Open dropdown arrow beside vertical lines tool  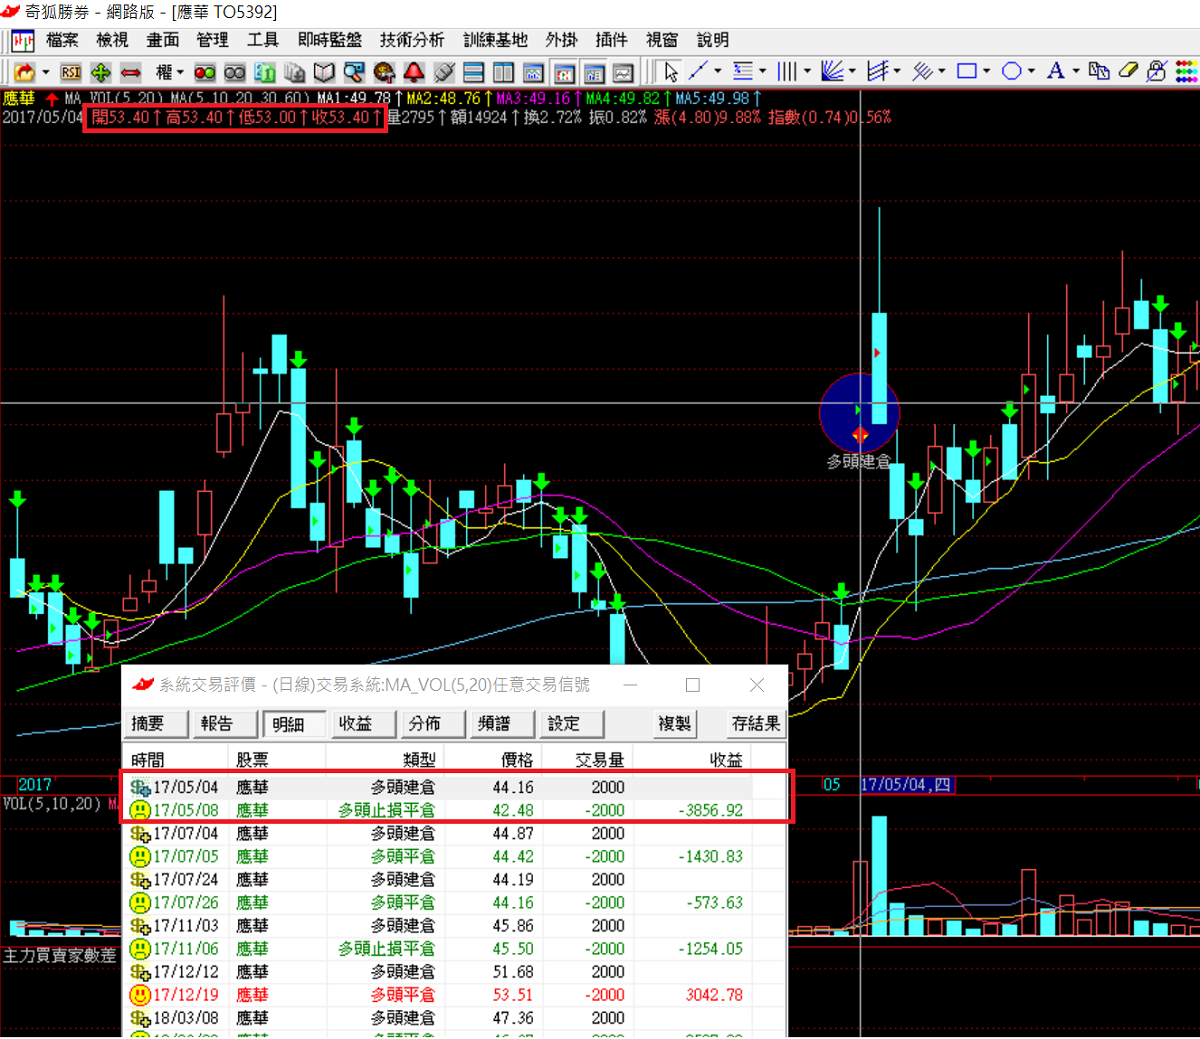807,71
